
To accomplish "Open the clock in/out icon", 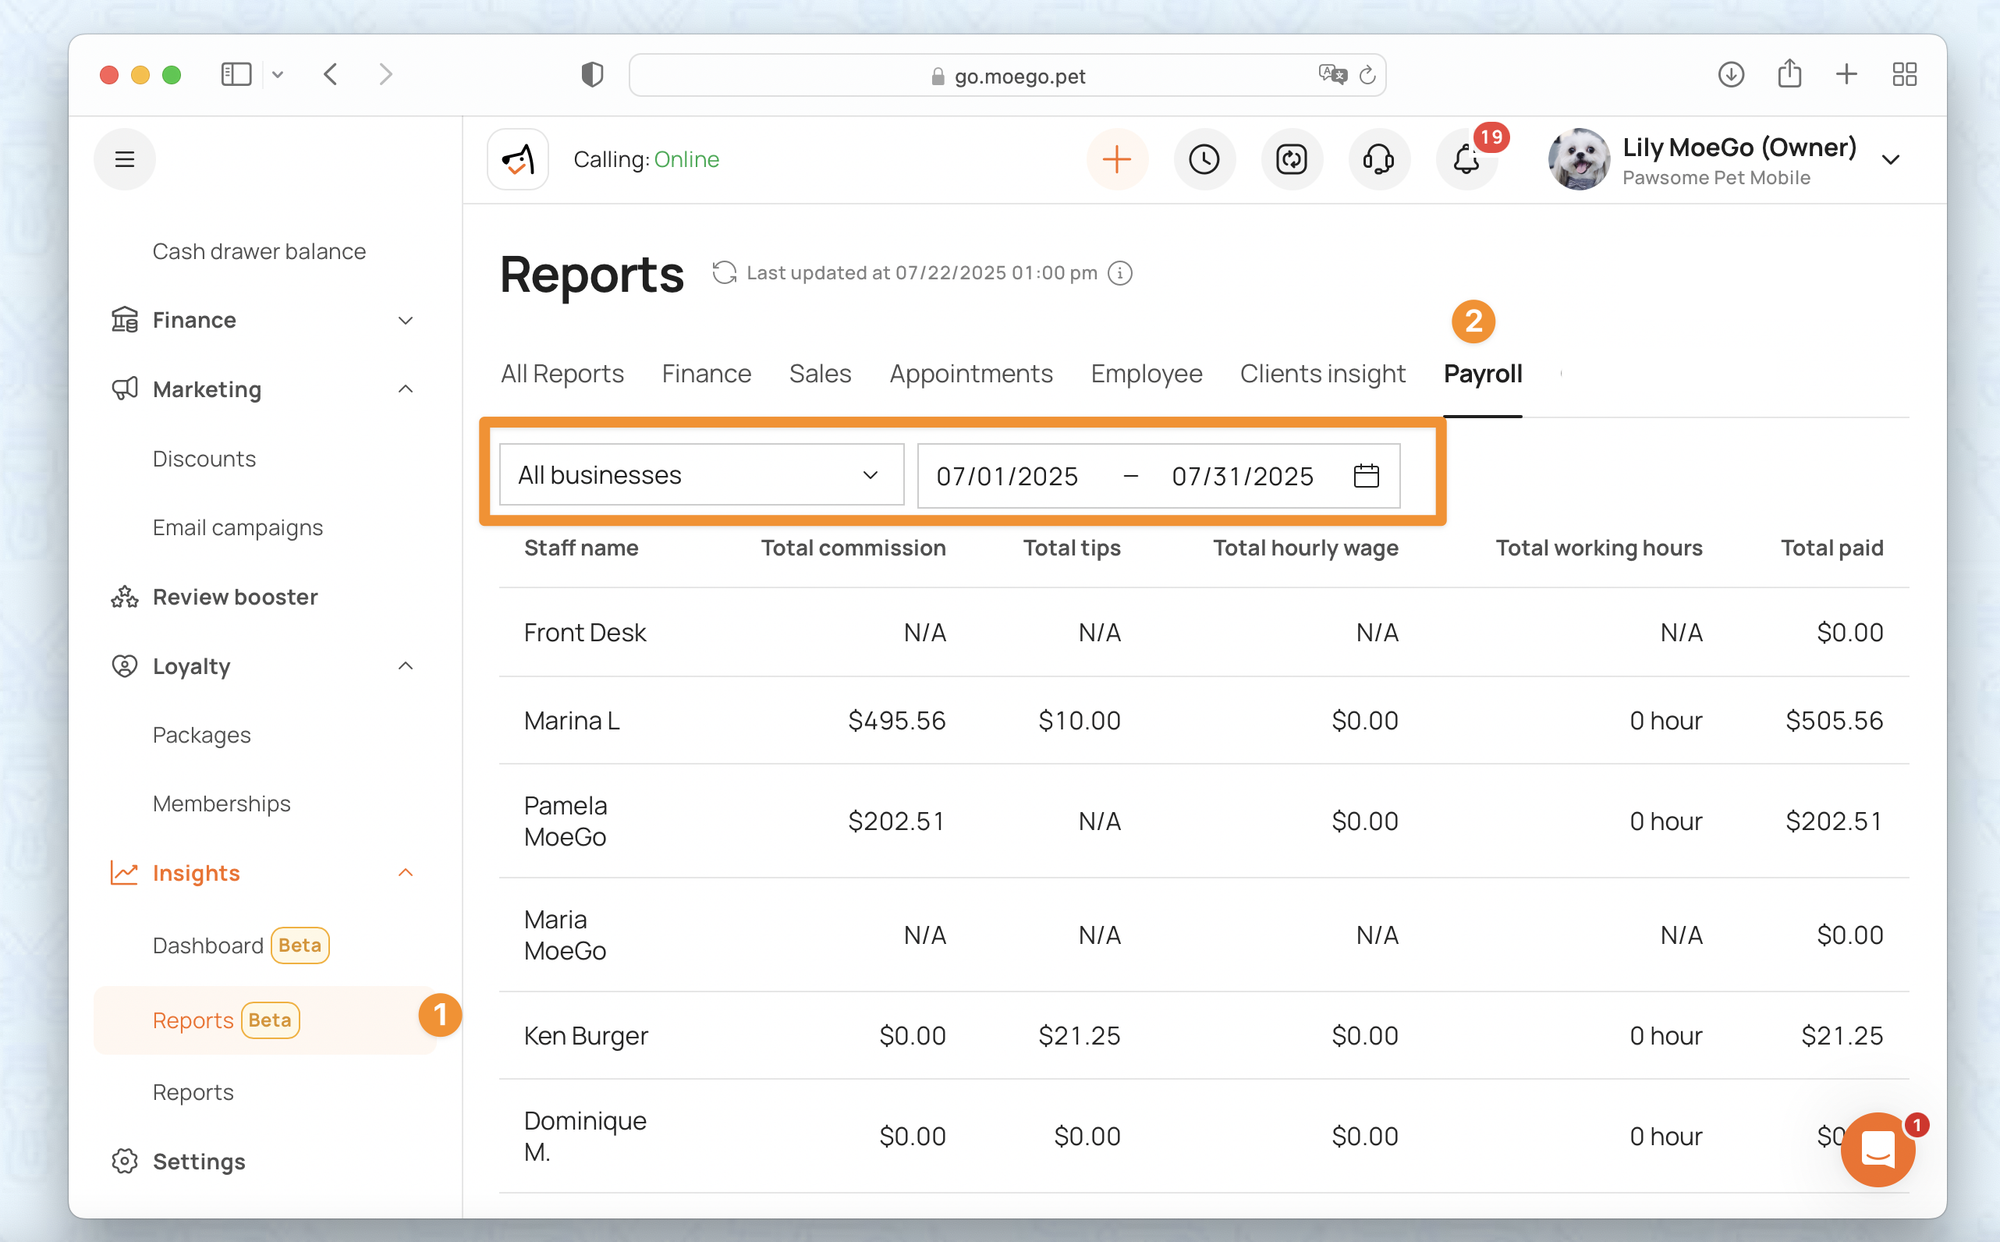I will pyautogui.click(x=1204, y=159).
